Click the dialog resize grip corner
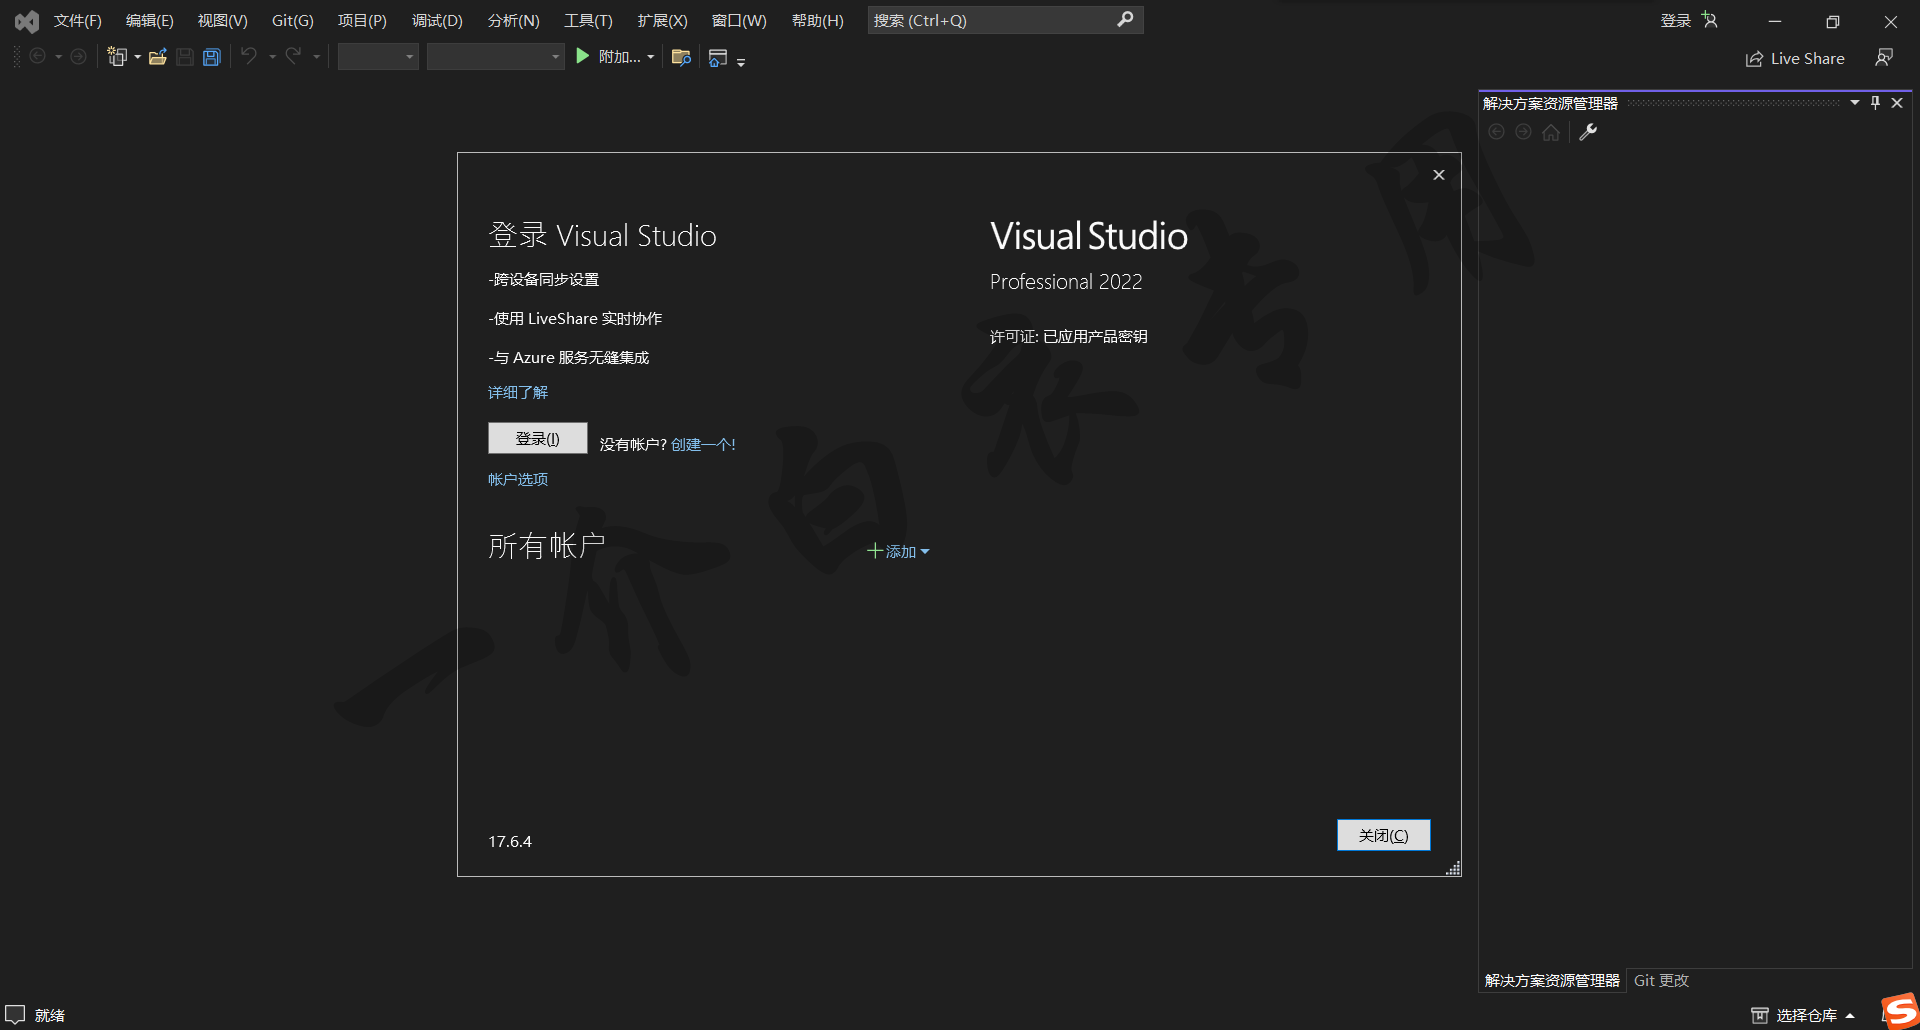 pos(1453,868)
